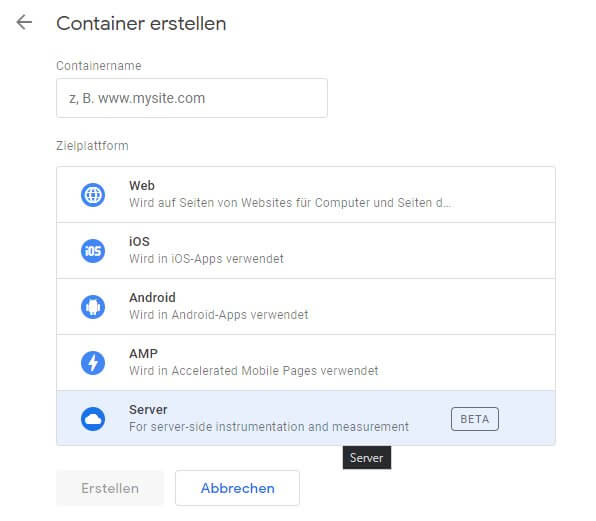The height and width of the screenshot is (521, 596).
Task: Click the Zielplattform label
Action: [x=92, y=146]
